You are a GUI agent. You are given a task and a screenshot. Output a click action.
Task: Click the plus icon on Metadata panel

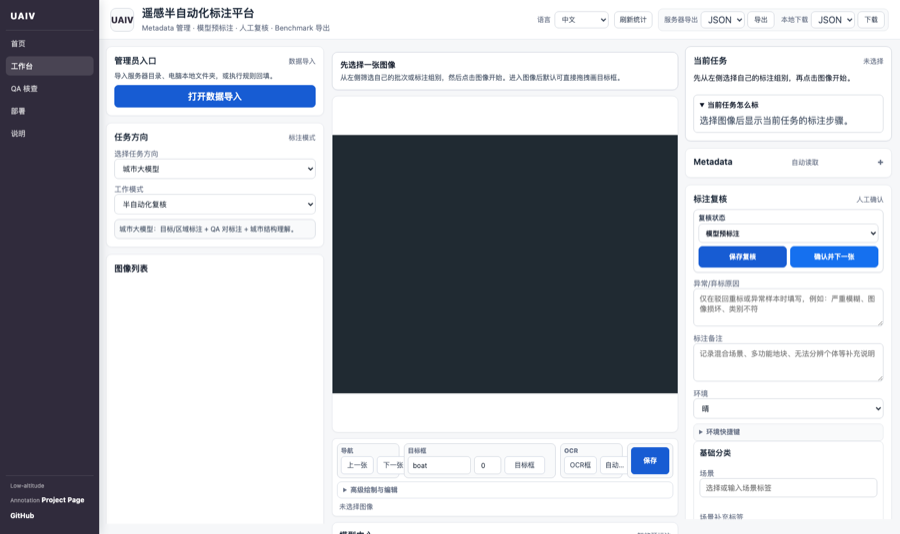880,162
